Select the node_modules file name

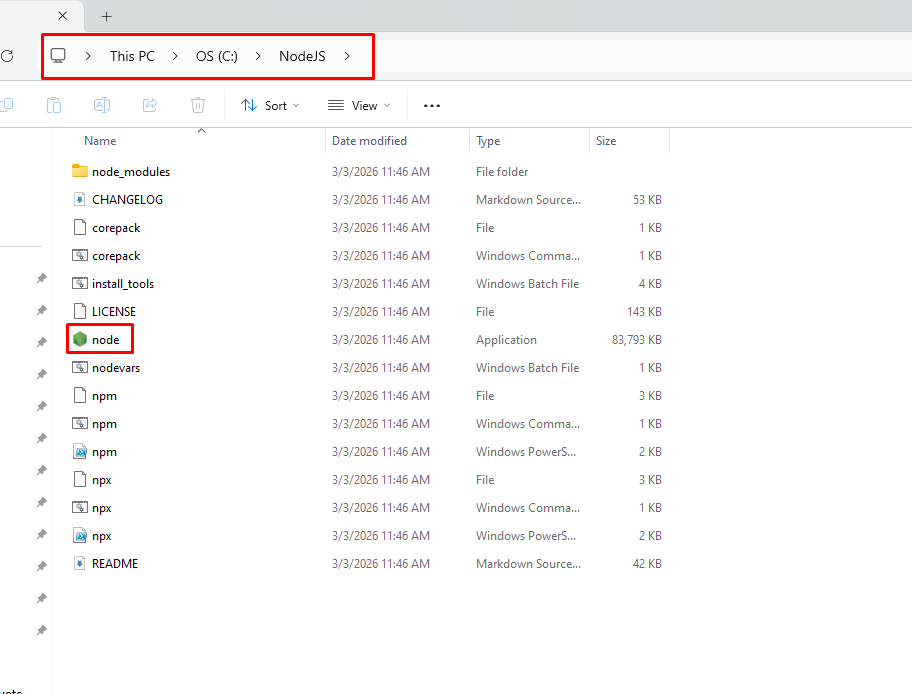click(131, 172)
